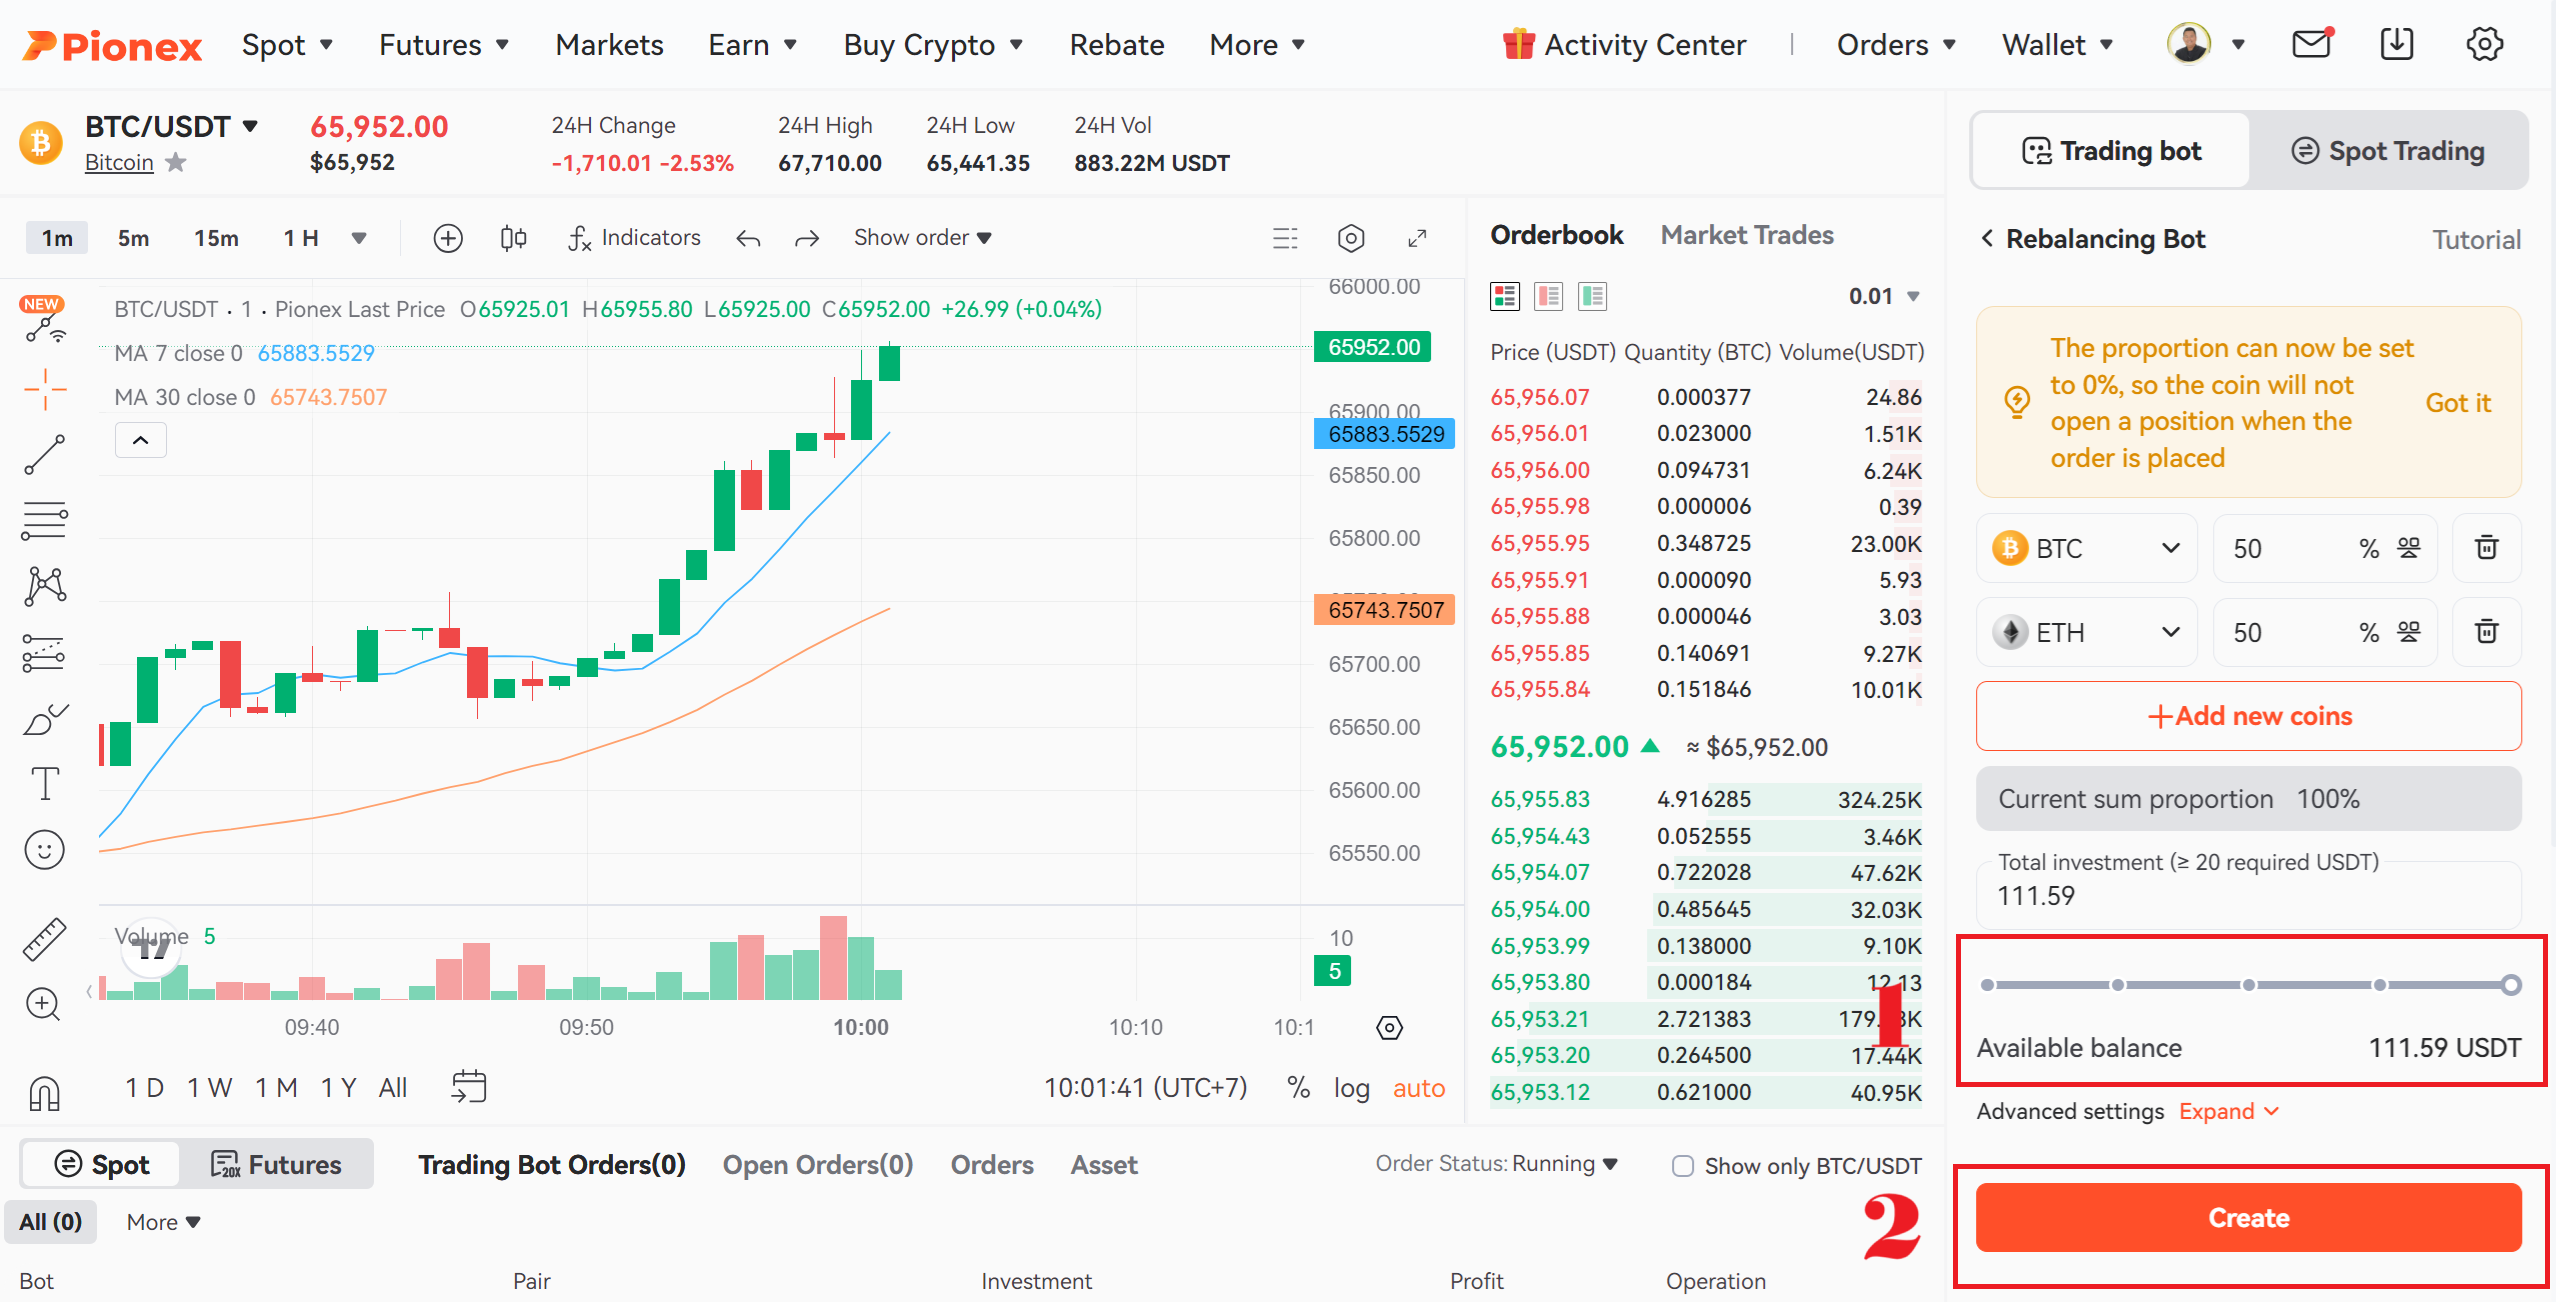Open the go-to-date calendar icon

coord(469,1087)
